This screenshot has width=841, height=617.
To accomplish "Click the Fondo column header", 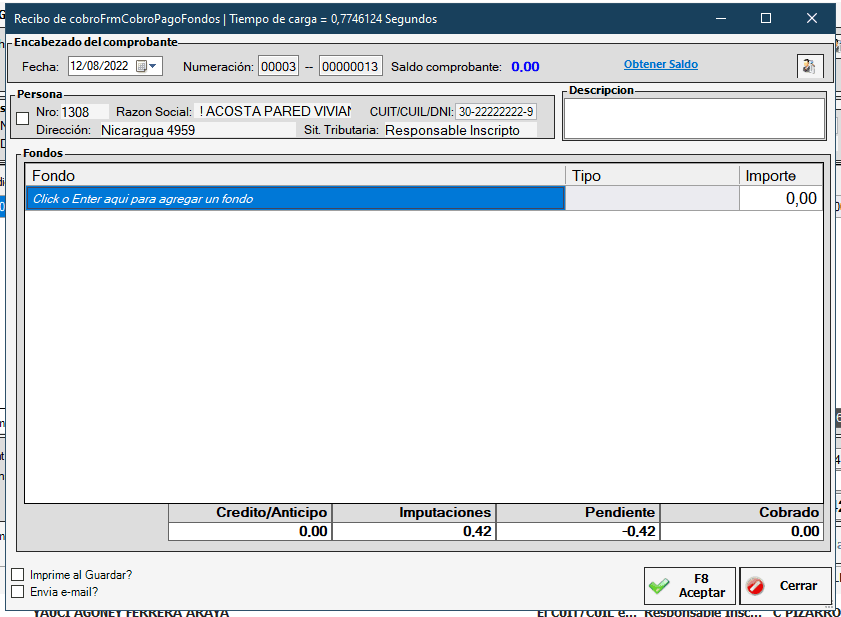I will pos(295,176).
